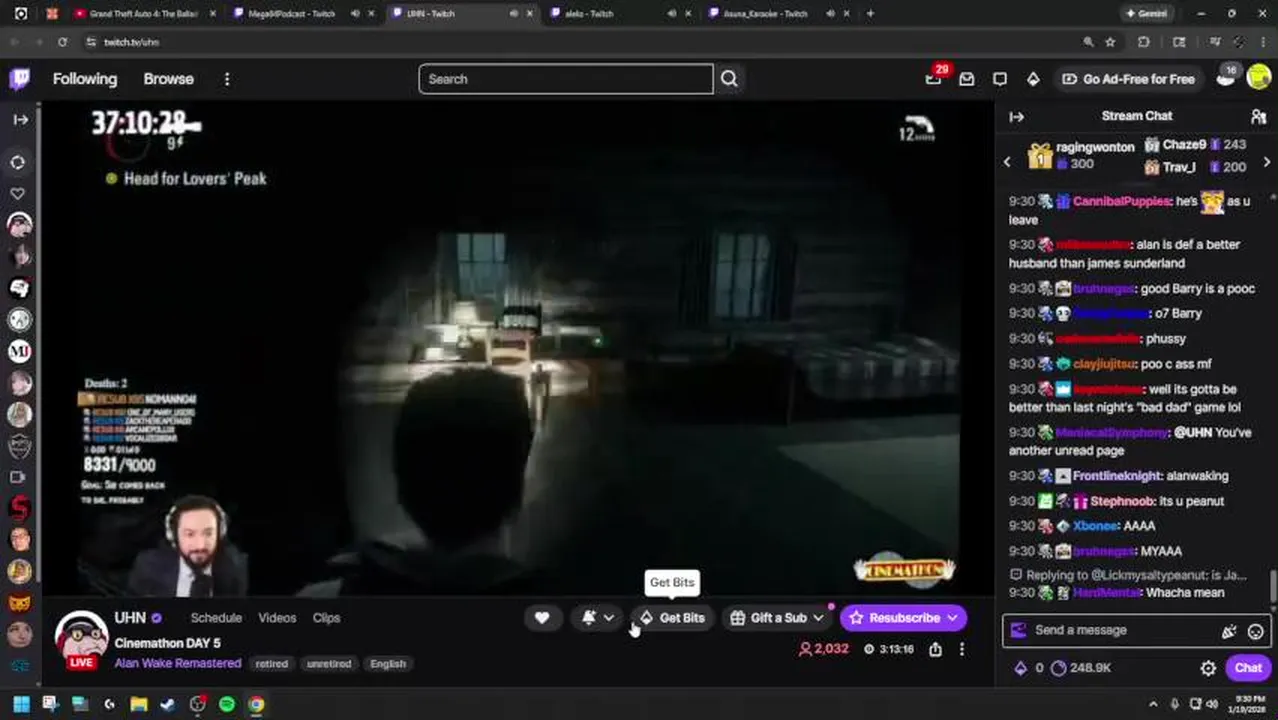The image size is (1278, 720).
Task: Open the notifications inbox icon
Action: point(966,79)
